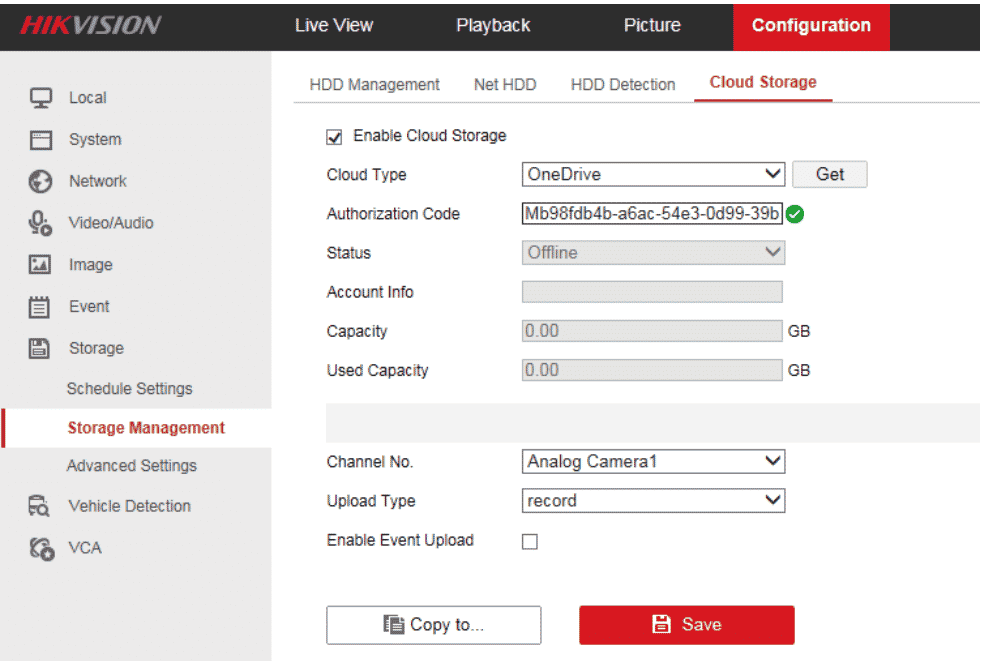Image resolution: width=982 pixels, height=661 pixels.
Task: Open the Event calendar icon
Action: (41, 307)
